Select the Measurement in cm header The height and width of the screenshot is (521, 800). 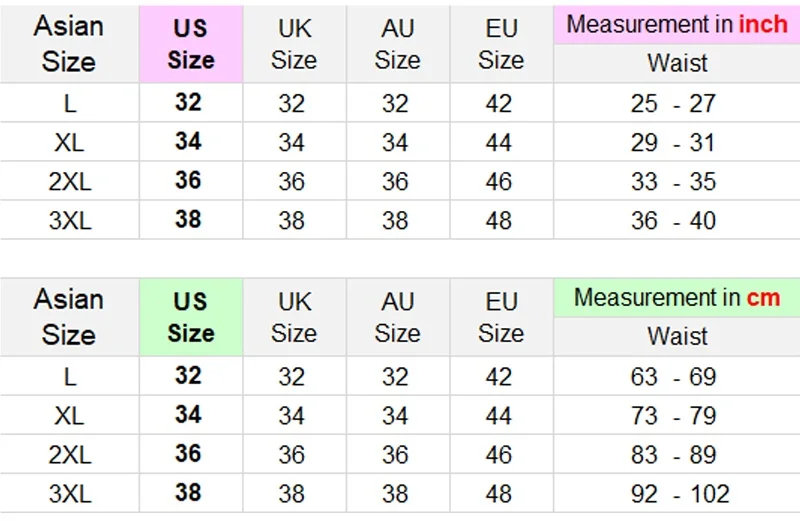point(677,297)
